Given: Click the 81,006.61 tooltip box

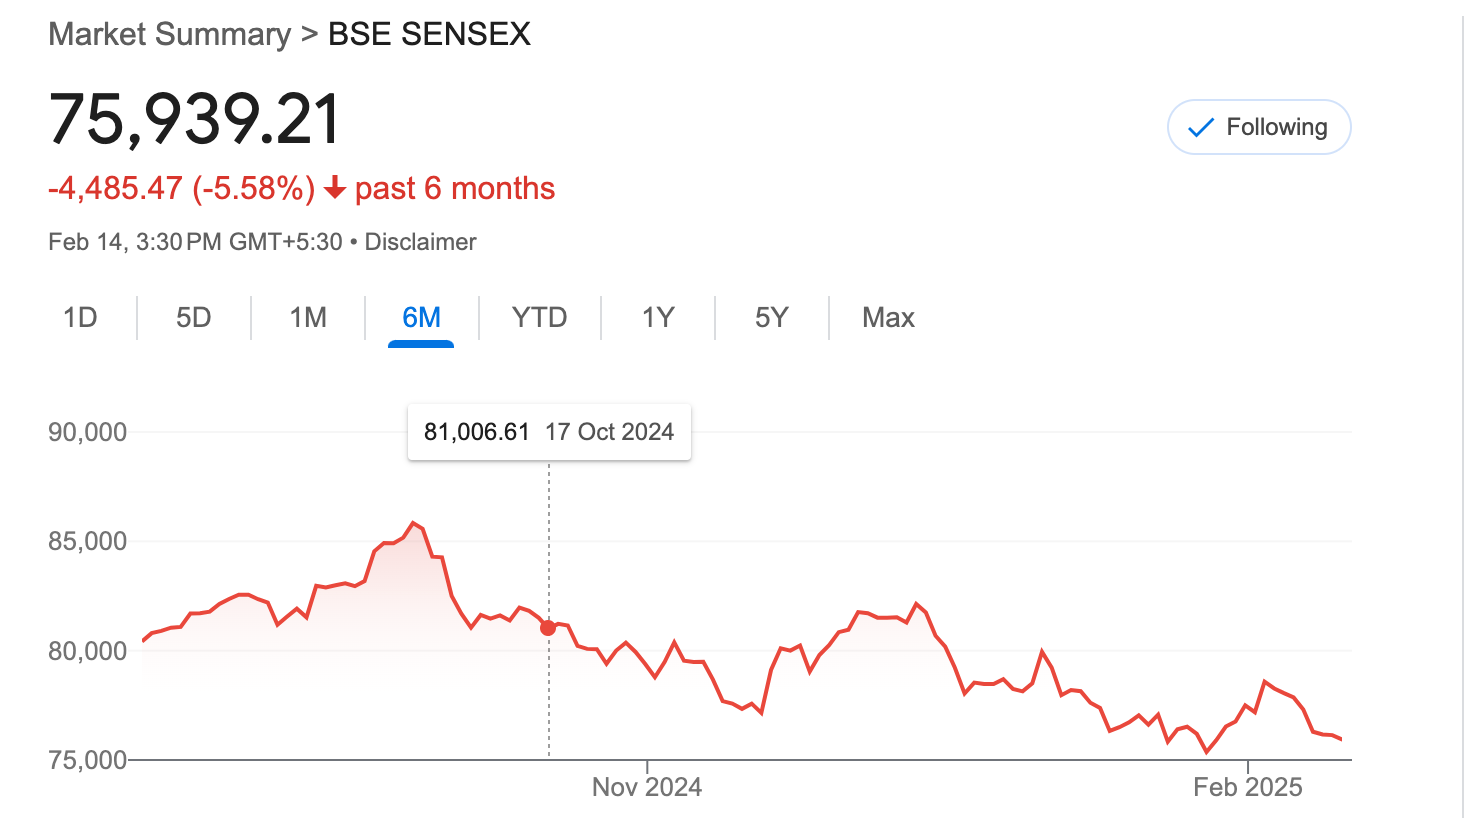Looking at the screenshot, I should point(549,432).
